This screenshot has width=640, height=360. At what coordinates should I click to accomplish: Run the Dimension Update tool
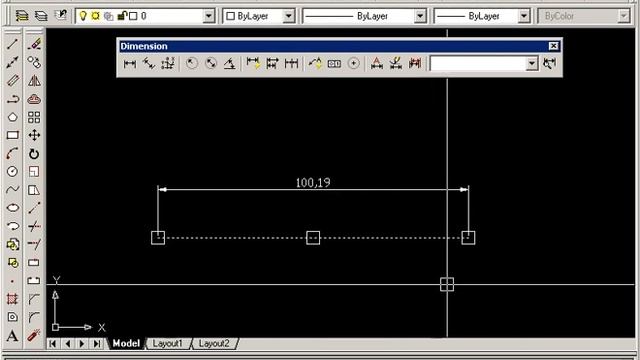[x=415, y=64]
